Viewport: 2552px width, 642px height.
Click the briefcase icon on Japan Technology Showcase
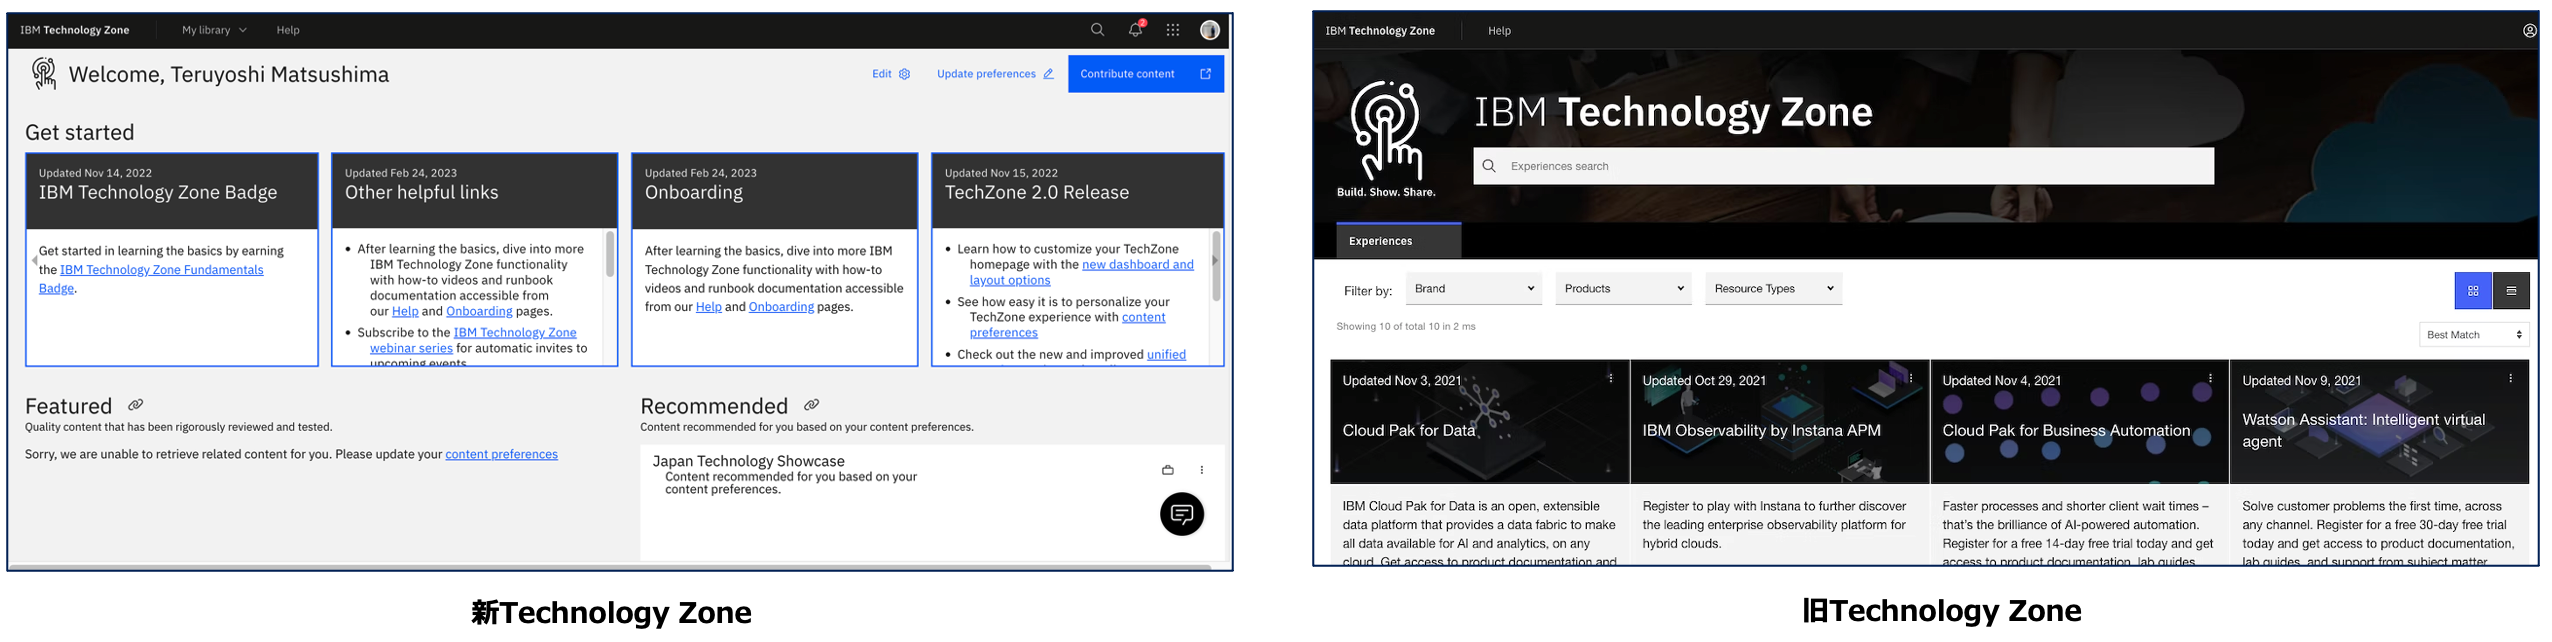click(1167, 470)
